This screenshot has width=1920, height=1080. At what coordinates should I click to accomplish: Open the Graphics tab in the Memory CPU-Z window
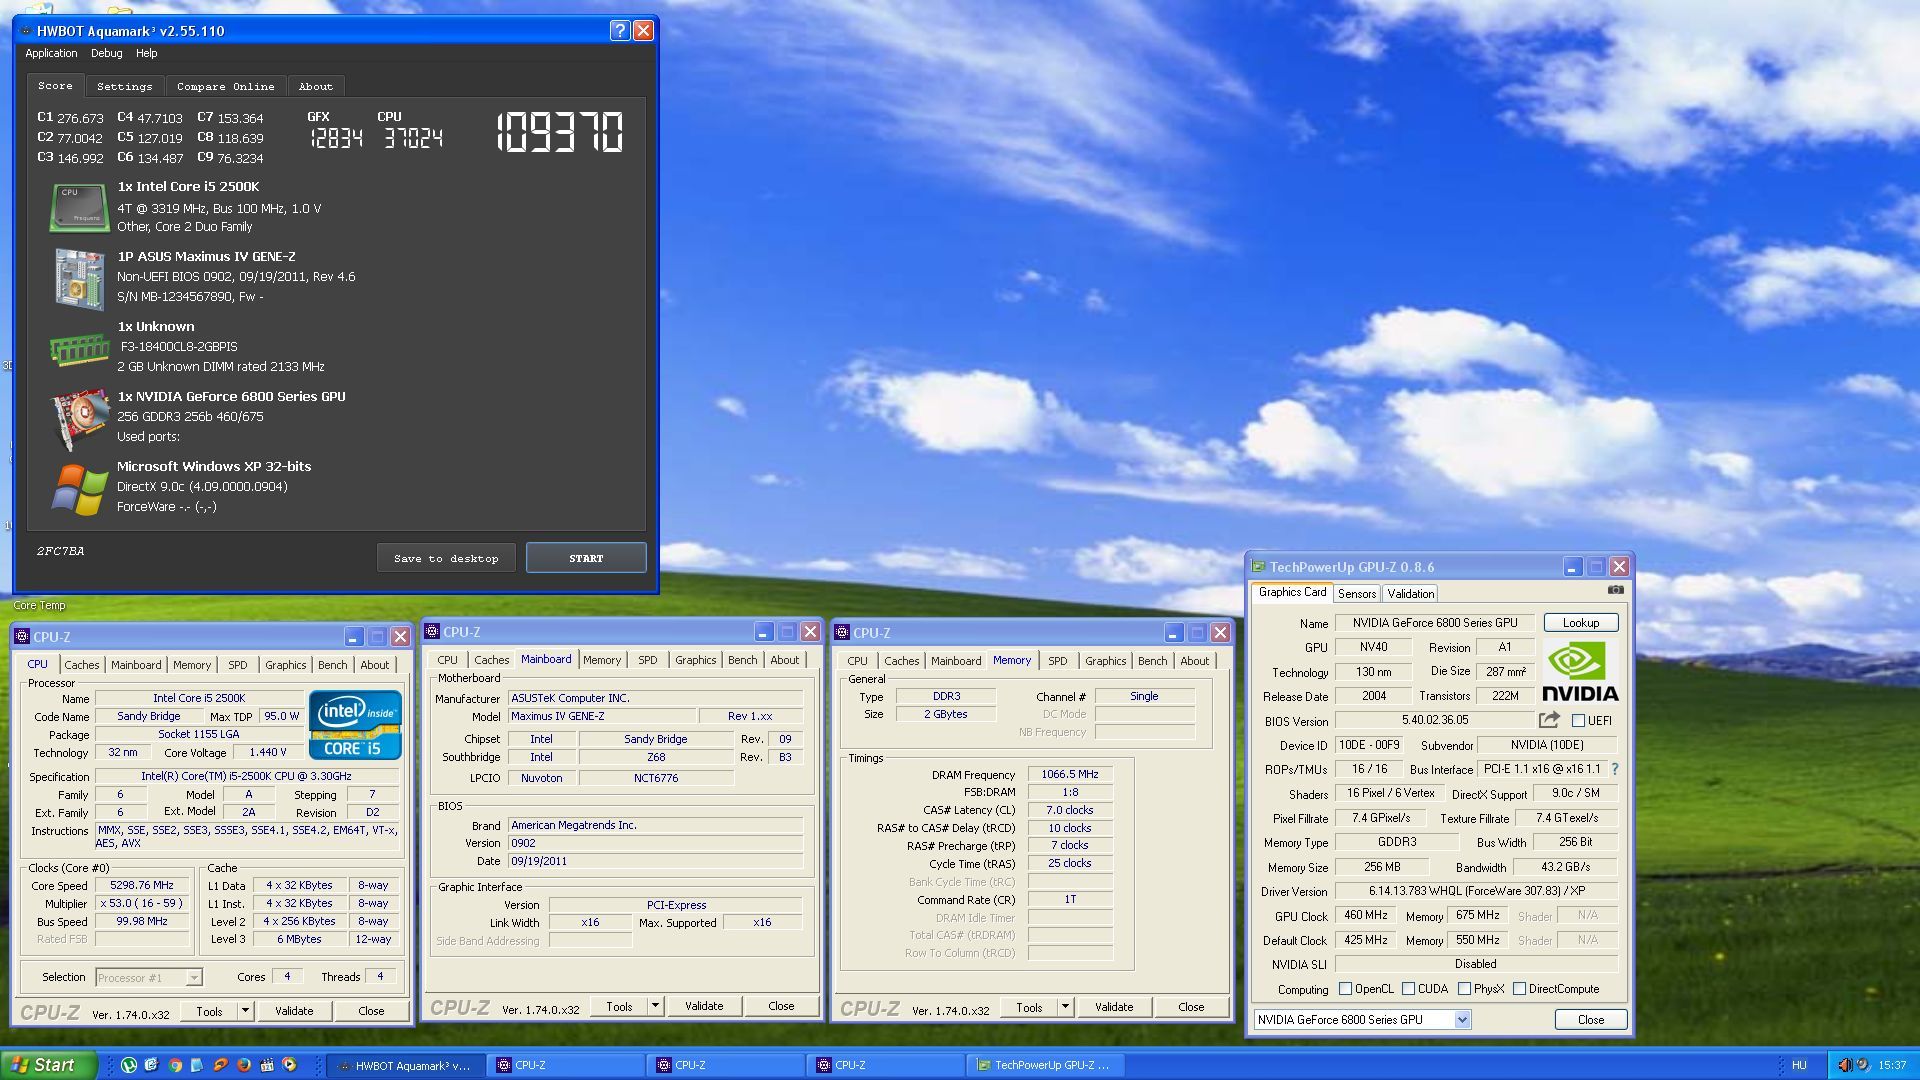(1106, 661)
